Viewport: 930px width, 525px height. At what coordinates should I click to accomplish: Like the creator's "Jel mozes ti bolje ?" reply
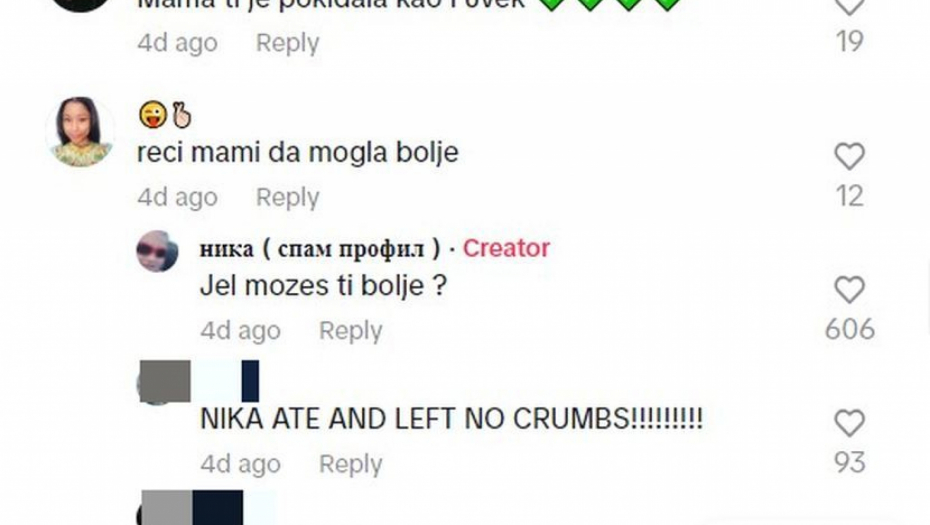[849, 290]
